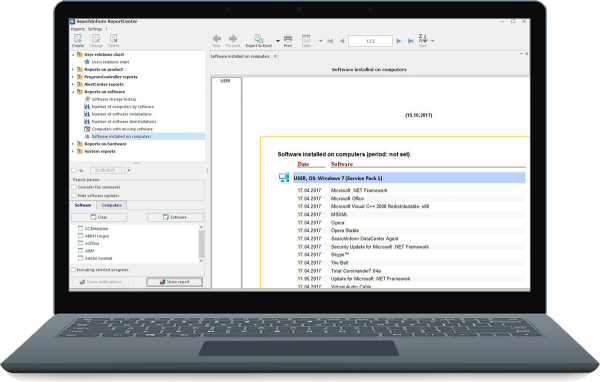Enable Consider the comments checkbox
Screen dimensions: 600x382
click(x=74, y=187)
